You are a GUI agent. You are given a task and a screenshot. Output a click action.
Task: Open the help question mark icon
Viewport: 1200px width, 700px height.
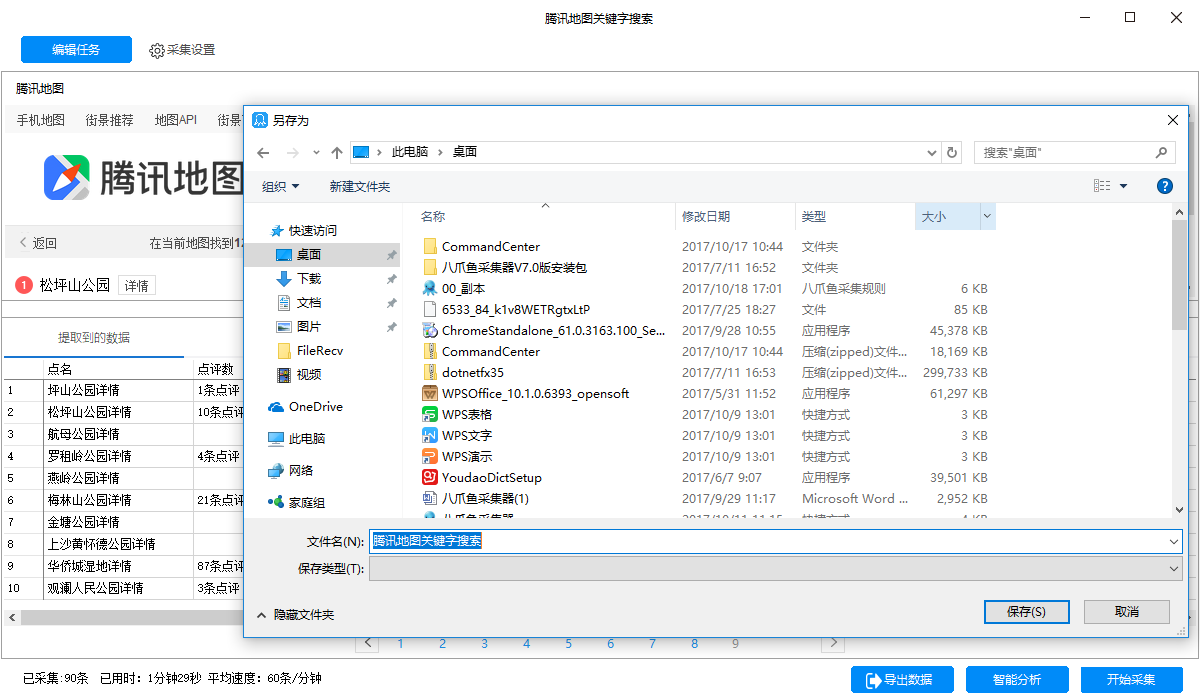click(x=1164, y=186)
